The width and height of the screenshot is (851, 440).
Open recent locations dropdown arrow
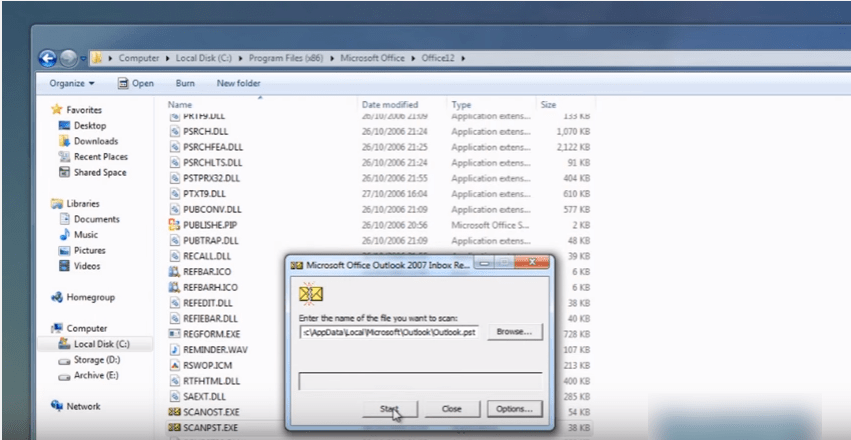click(x=83, y=58)
